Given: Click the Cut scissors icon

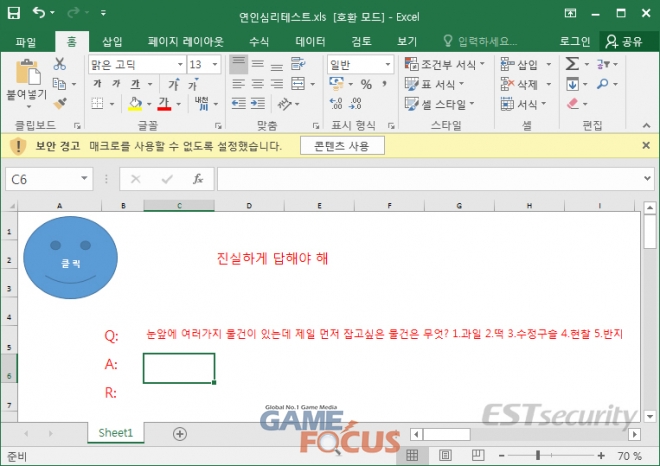Looking at the screenshot, I should 59,63.
